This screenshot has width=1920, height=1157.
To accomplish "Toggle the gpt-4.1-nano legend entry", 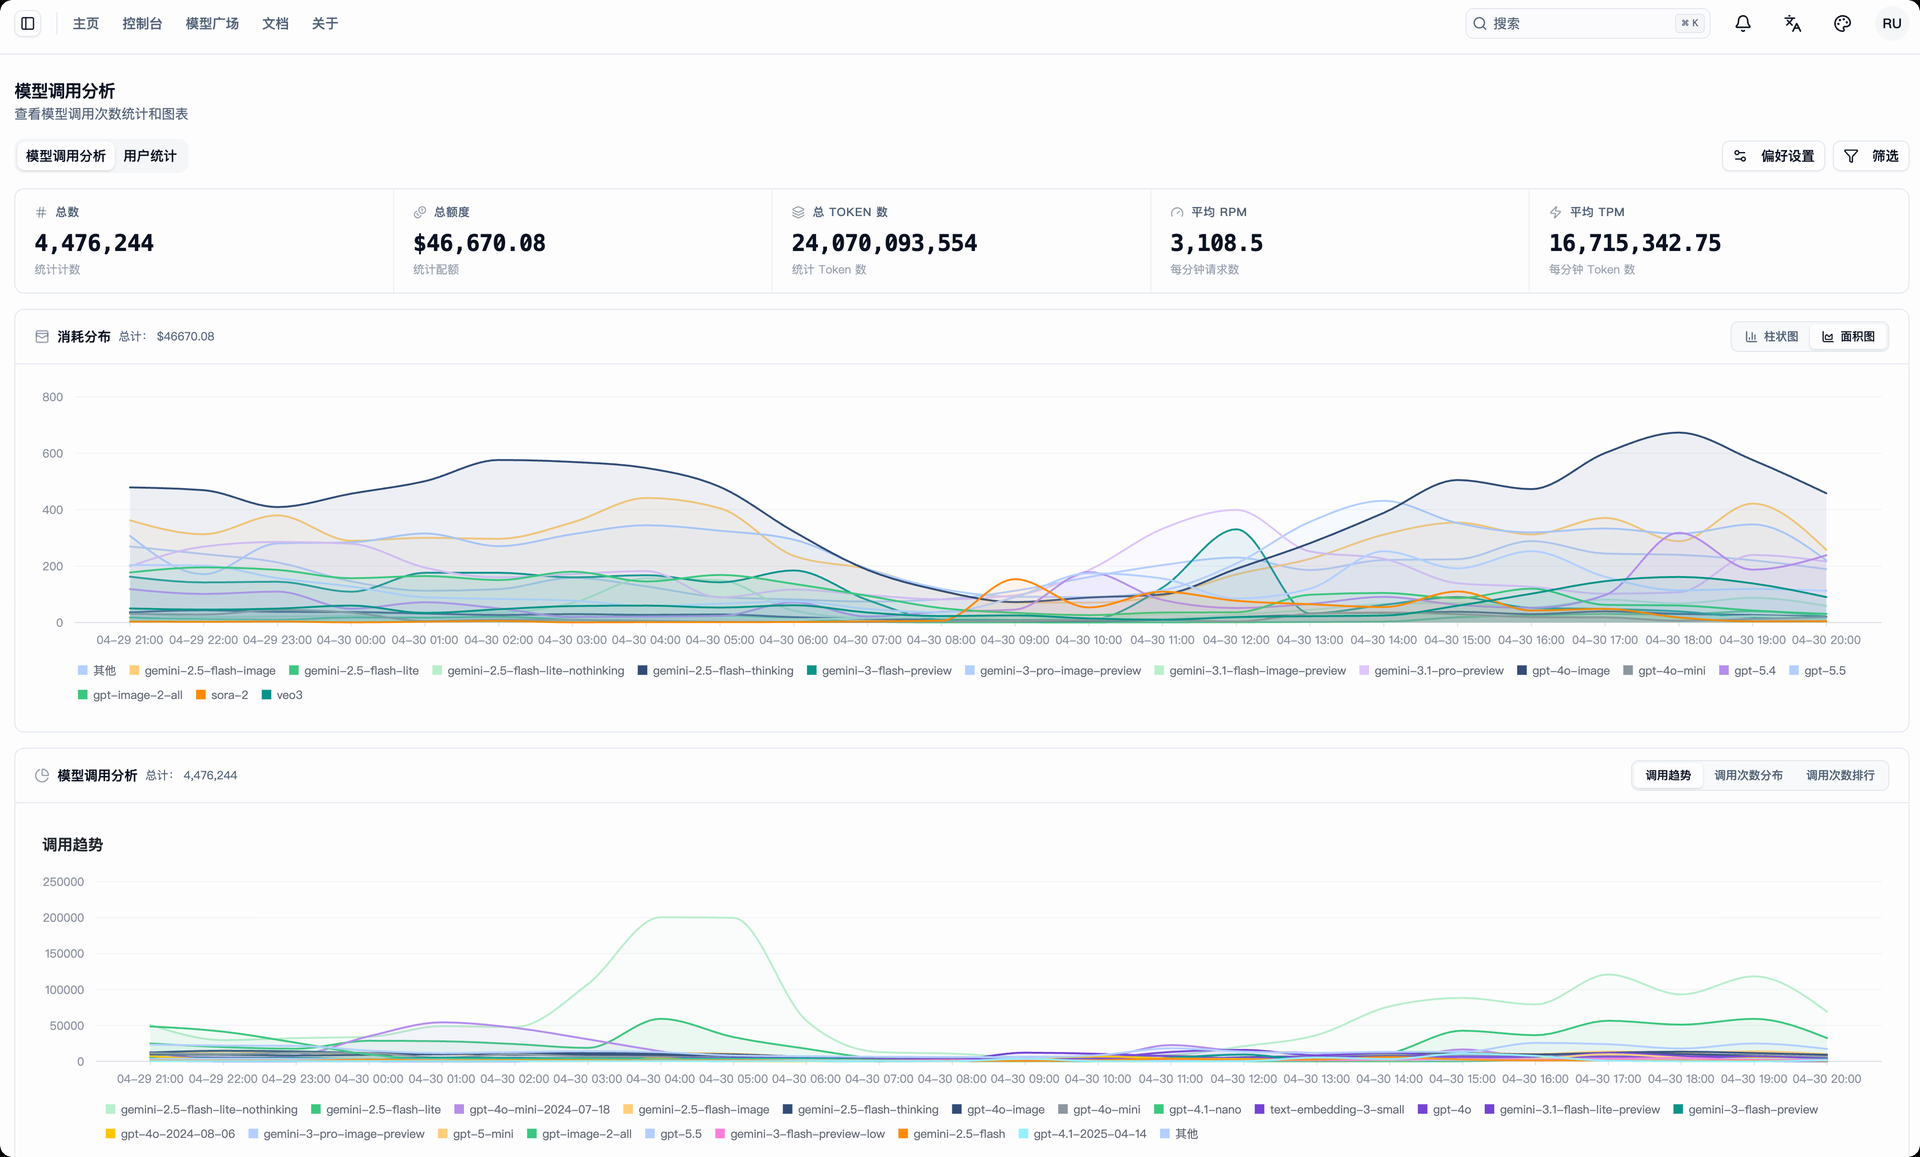I will 1198,1110.
